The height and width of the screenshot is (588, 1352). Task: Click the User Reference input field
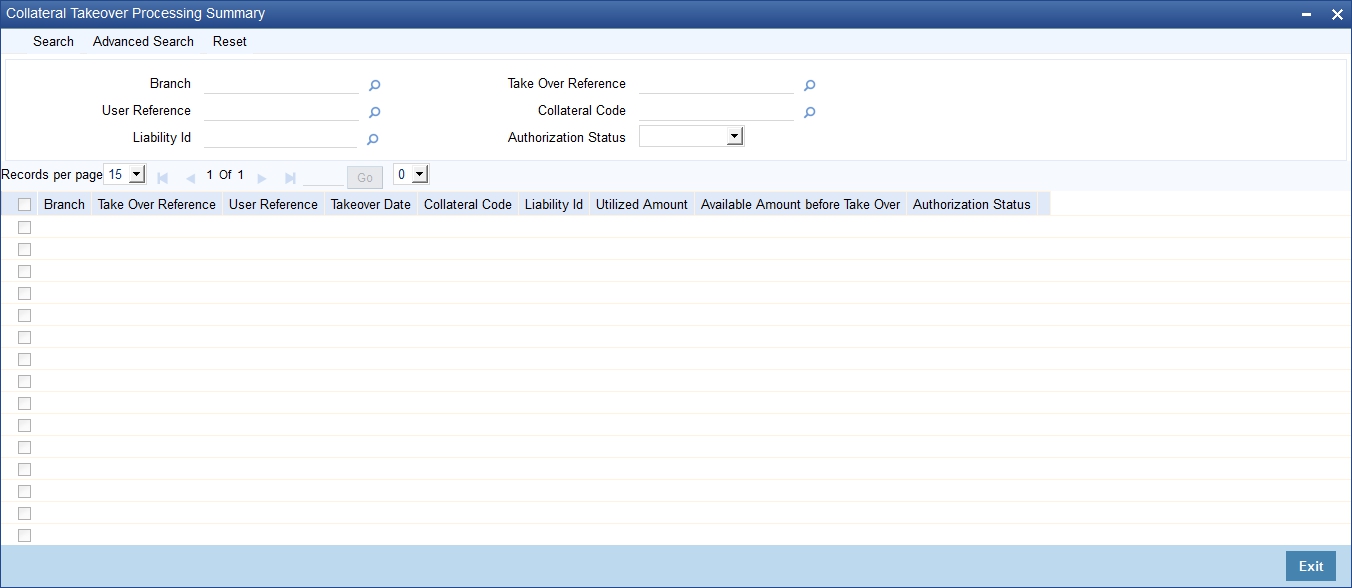coord(281,111)
